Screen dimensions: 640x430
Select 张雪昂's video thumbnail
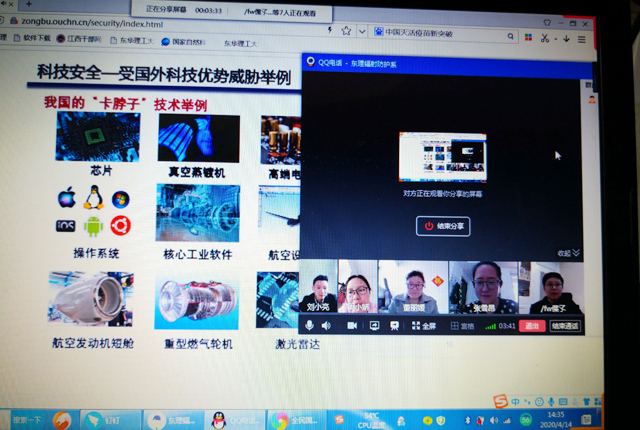[483, 288]
